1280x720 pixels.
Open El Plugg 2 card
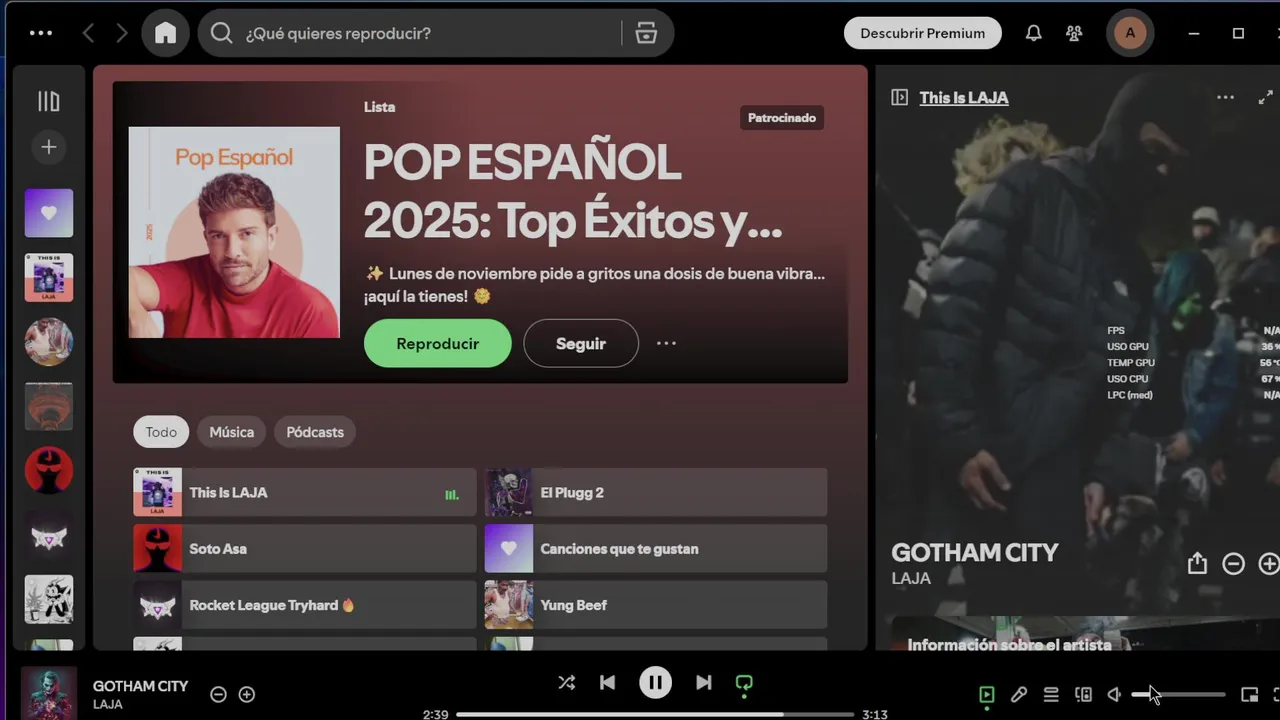(x=656, y=492)
